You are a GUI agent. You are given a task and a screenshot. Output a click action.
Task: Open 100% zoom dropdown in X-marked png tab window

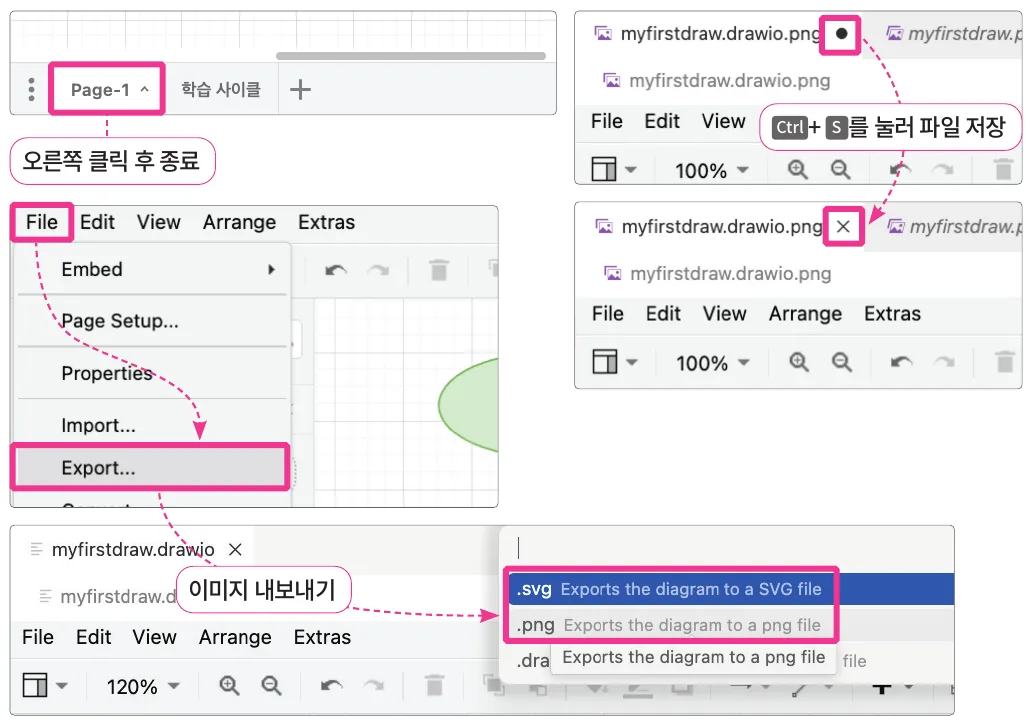click(713, 363)
